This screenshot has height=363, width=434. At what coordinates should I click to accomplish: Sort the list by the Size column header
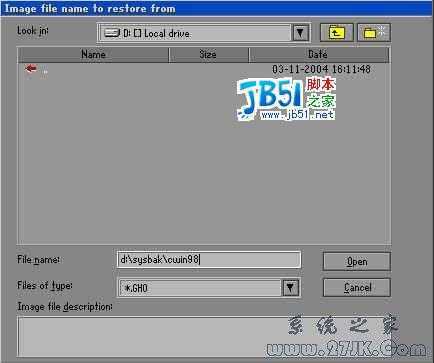pyautogui.click(x=209, y=55)
